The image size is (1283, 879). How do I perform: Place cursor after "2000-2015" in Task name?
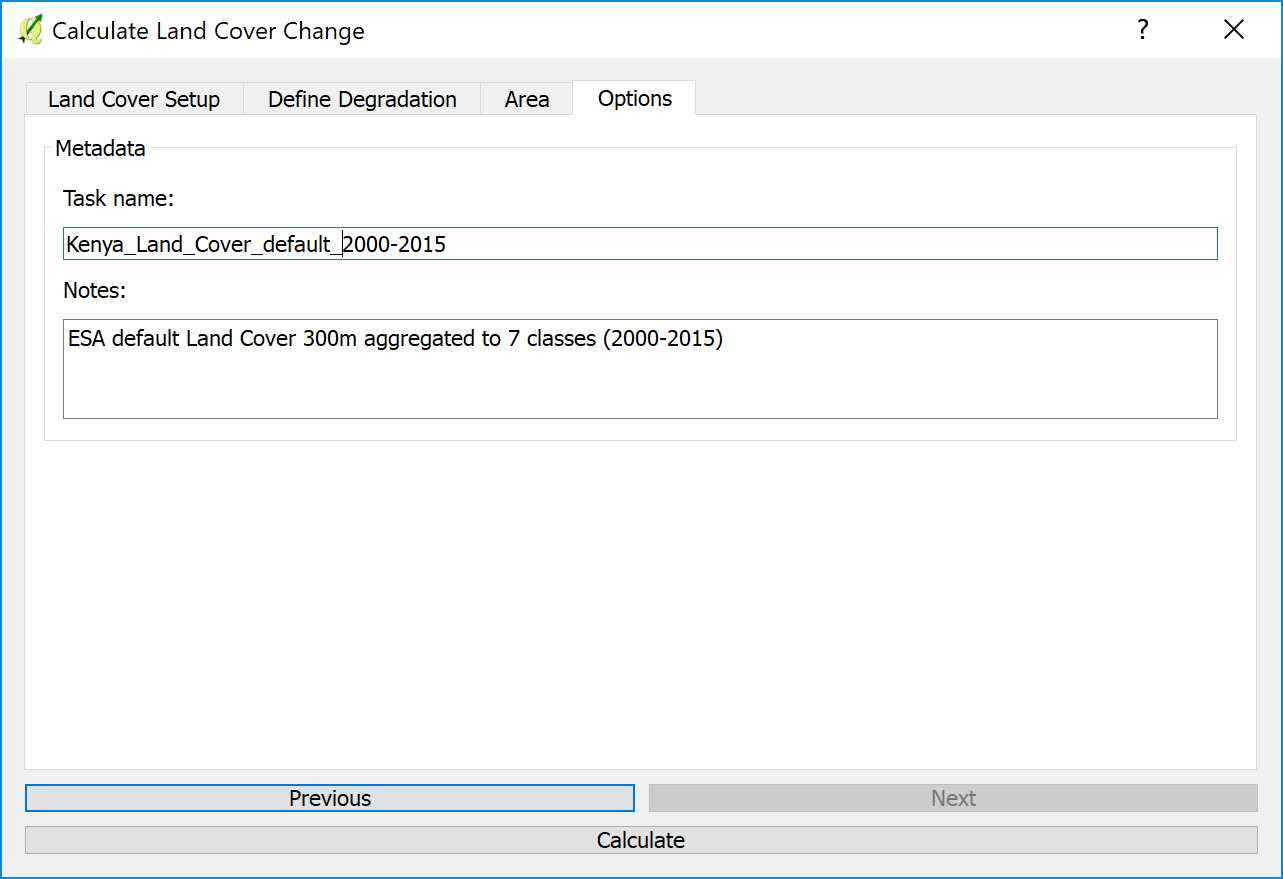(x=448, y=244)
